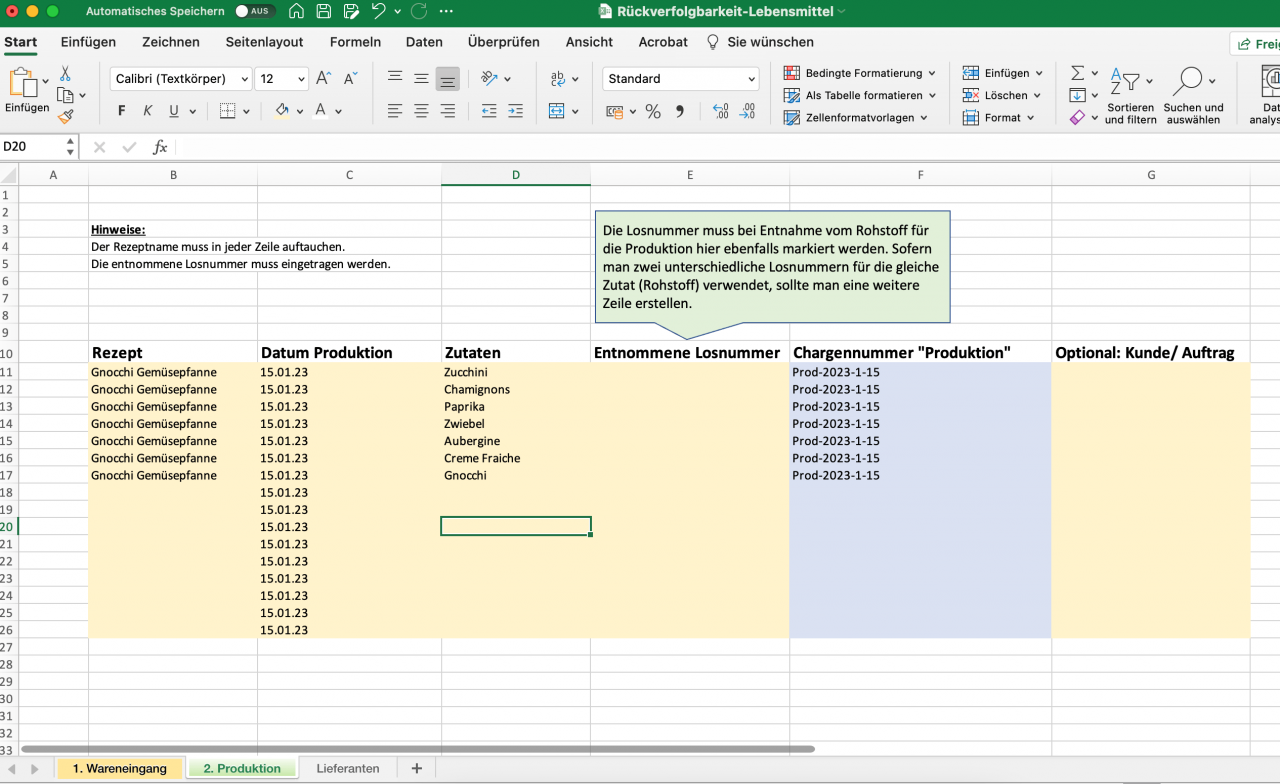The width and height of the screenshot is (1280, 784).
Task: Click the text orientation icon
Action: (x=489, y=78)
